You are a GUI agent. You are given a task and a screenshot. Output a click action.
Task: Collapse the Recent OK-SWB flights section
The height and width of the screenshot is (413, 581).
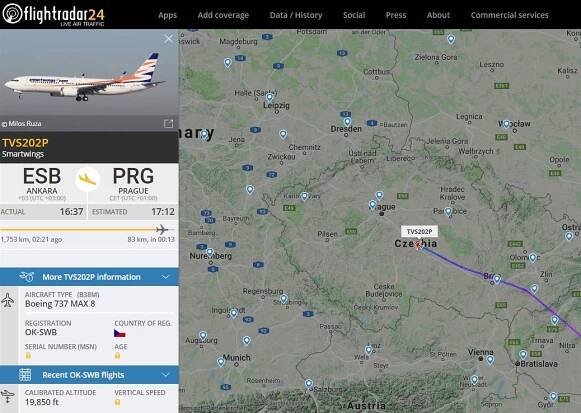(89, 375)
